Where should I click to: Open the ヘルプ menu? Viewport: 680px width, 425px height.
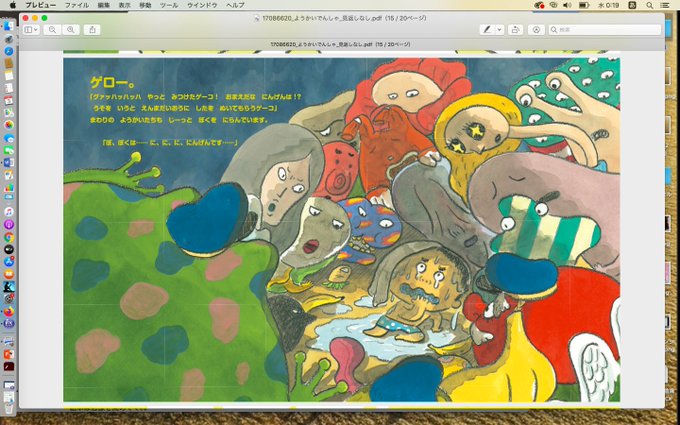click(235, 5)
